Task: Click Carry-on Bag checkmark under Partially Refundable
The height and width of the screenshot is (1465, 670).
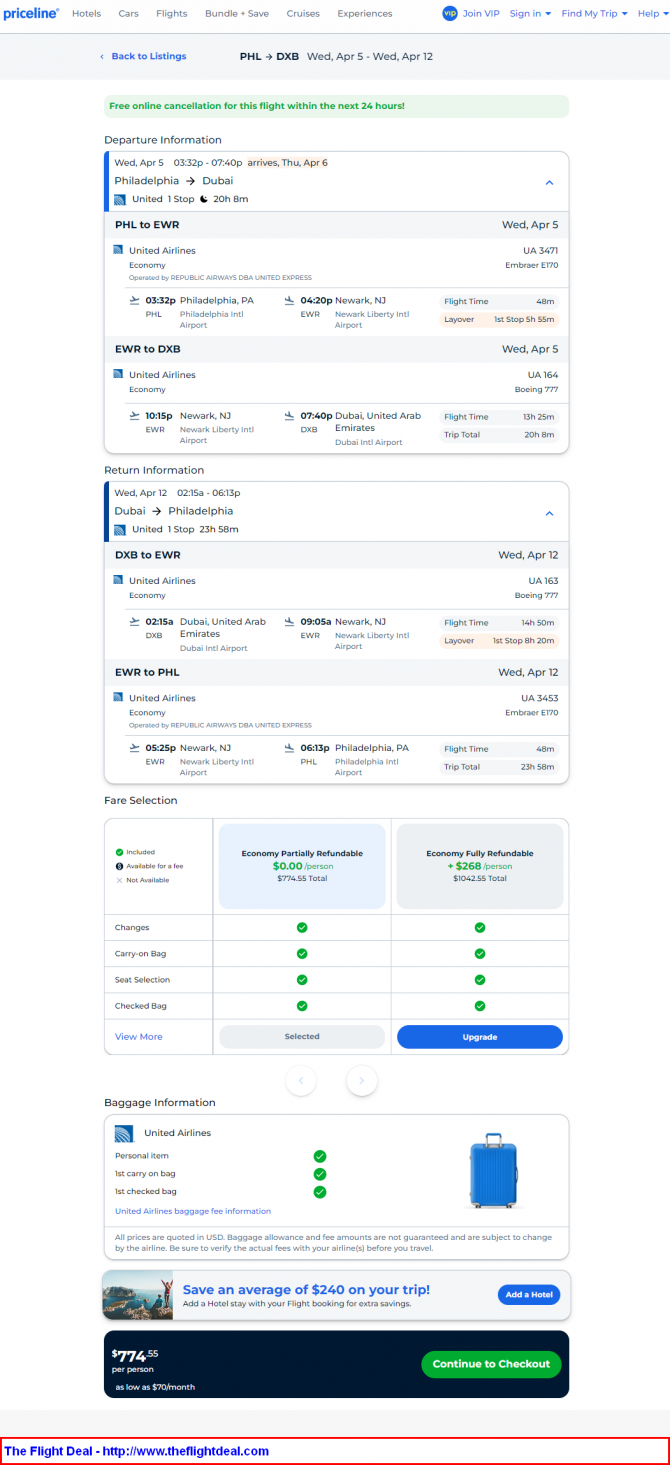Action: click(302, 954)
